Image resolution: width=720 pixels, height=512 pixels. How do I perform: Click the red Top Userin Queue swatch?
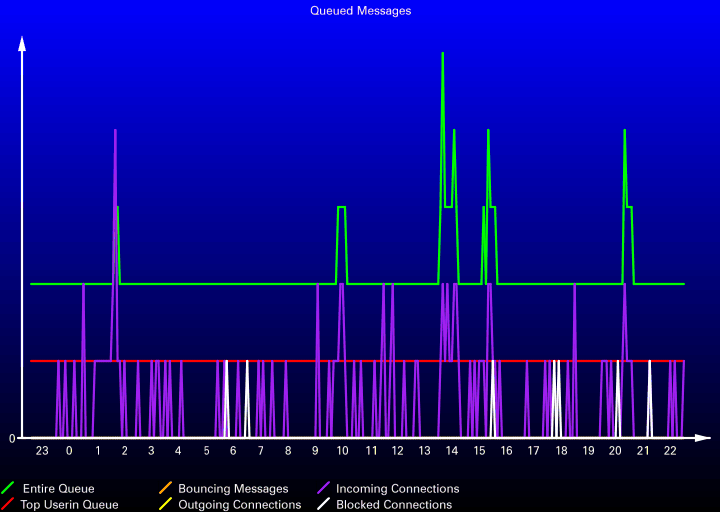8,505
